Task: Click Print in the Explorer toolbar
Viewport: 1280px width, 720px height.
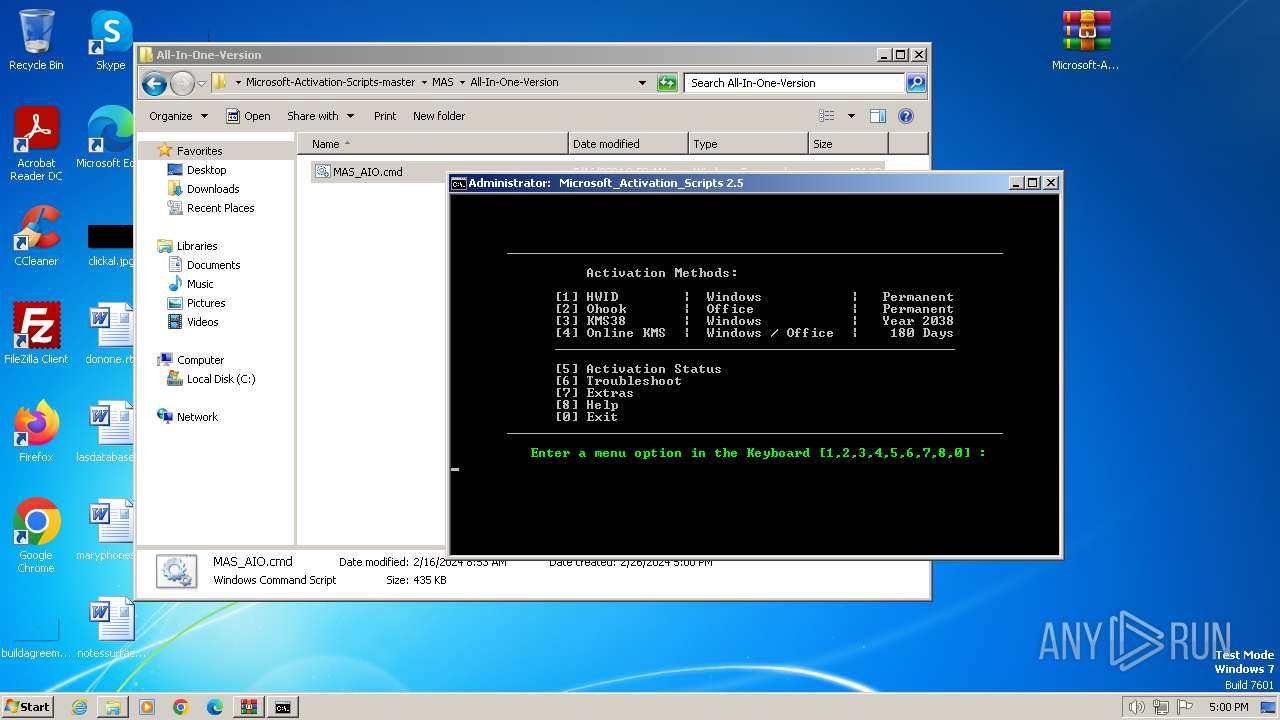Action: pyautogui.click(x=385, y=116)
